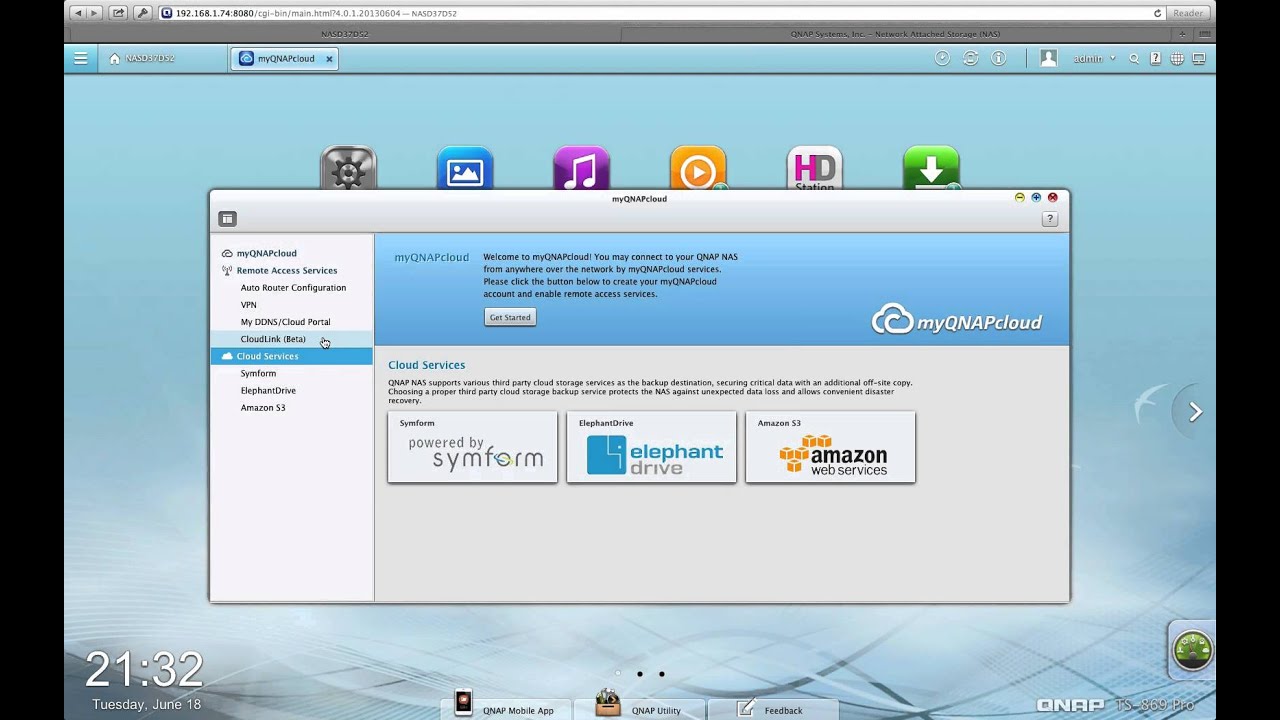Click the Safari key toolbar button
1280x720 pixels.
point(142,13)
